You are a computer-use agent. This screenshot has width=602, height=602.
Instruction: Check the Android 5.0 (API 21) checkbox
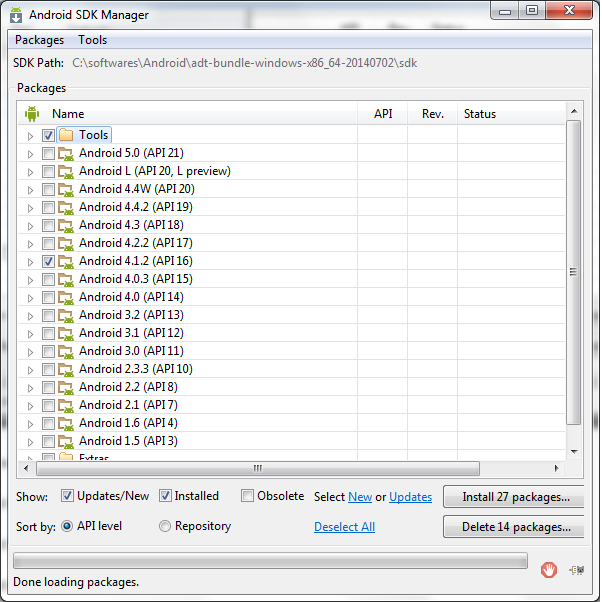click(x=48, y=153)
